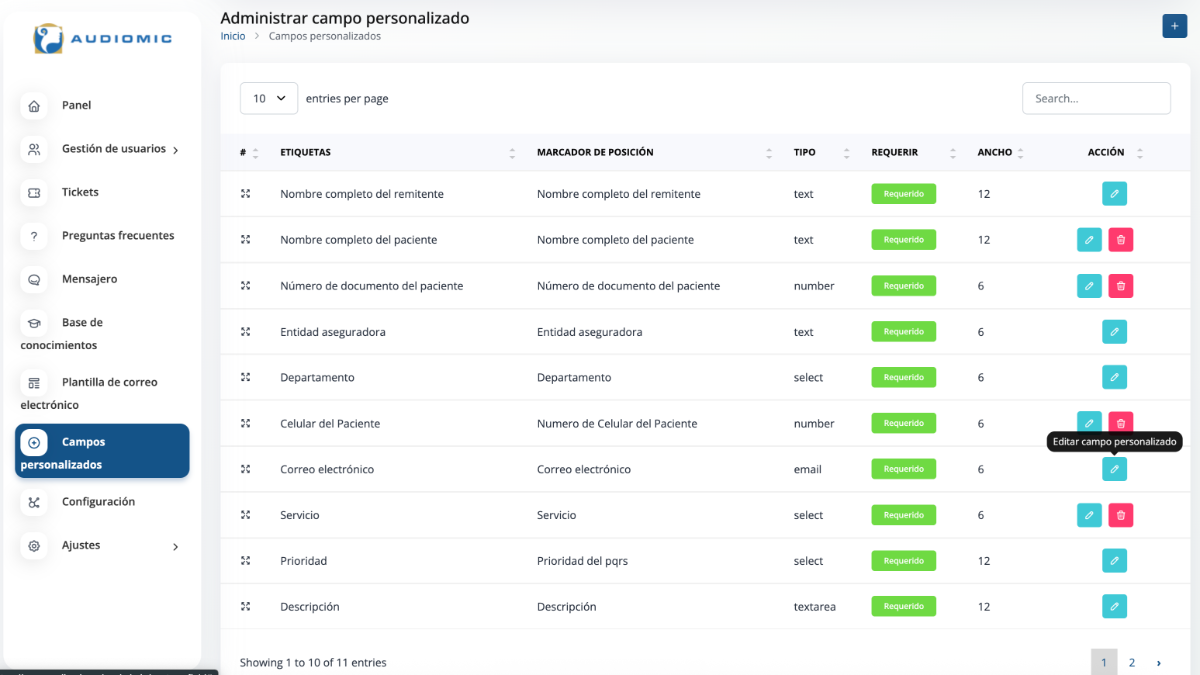Click the Inicio breadcrumb link
The image size is (1200, 675).
coord(232,36)
